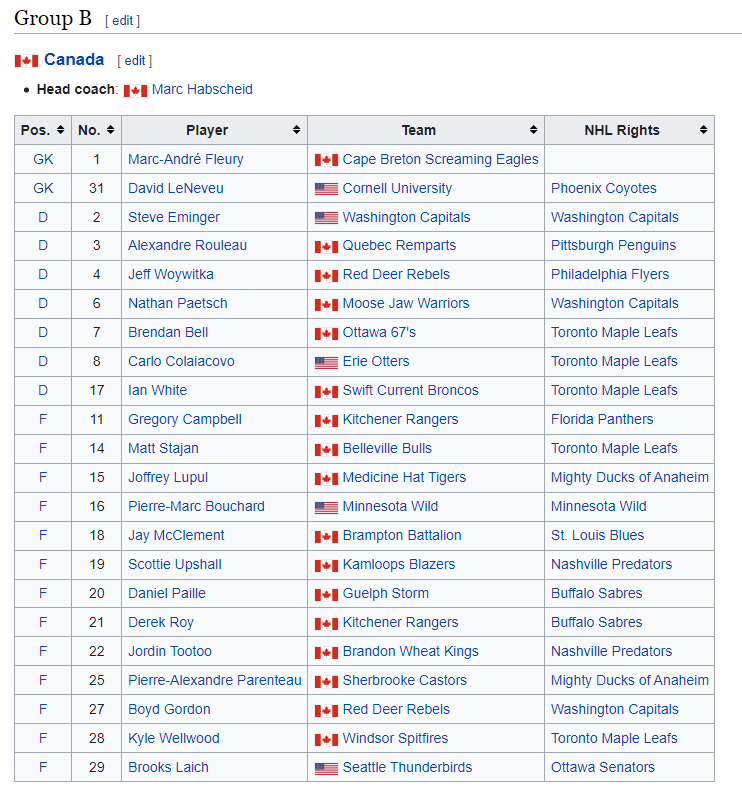
Task: Click flag beside Moose Jaw Warriors
Action: click(x=326, y=304)
